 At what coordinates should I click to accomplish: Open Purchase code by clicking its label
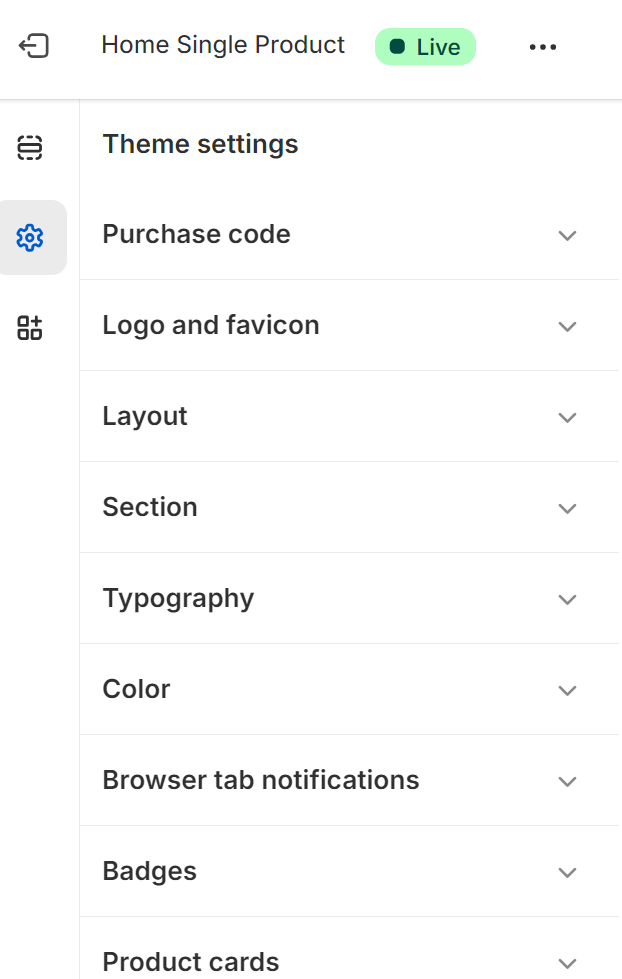pos(196,235)
